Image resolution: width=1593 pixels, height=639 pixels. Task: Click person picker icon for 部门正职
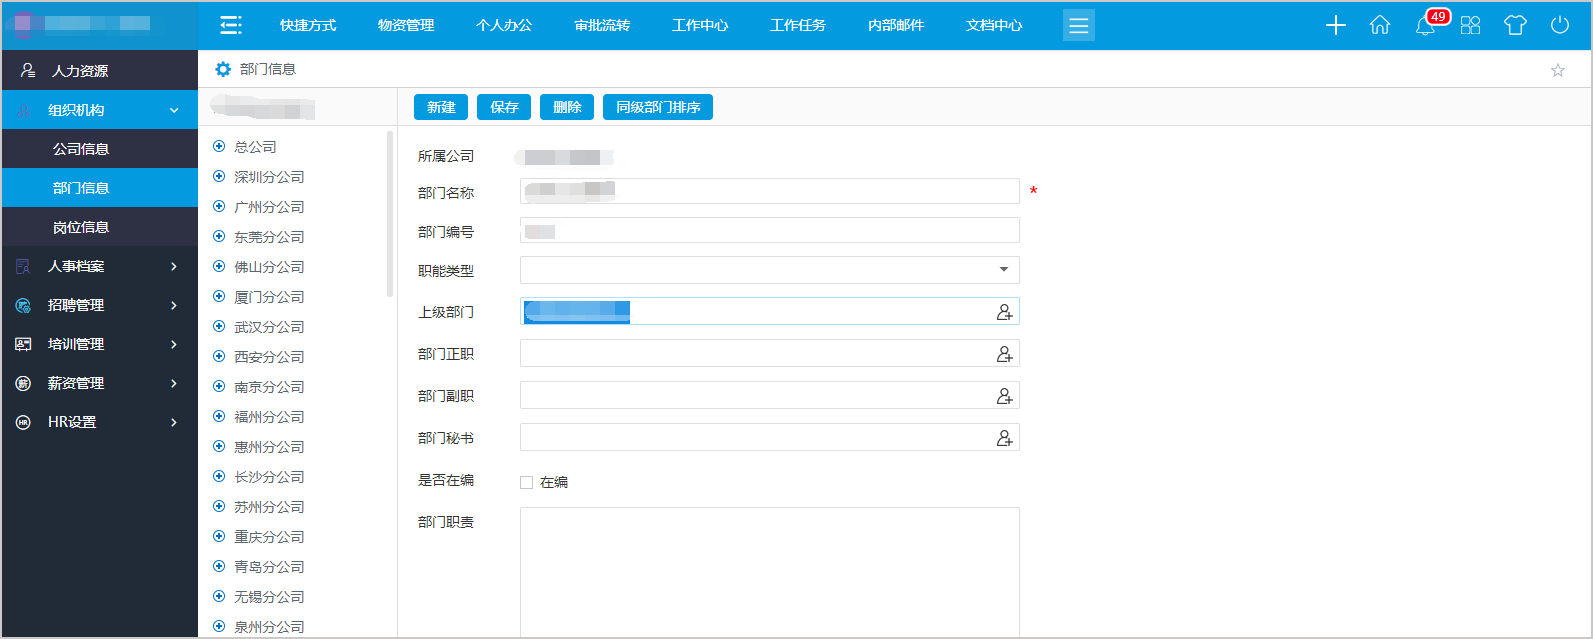click(1004, 354)
